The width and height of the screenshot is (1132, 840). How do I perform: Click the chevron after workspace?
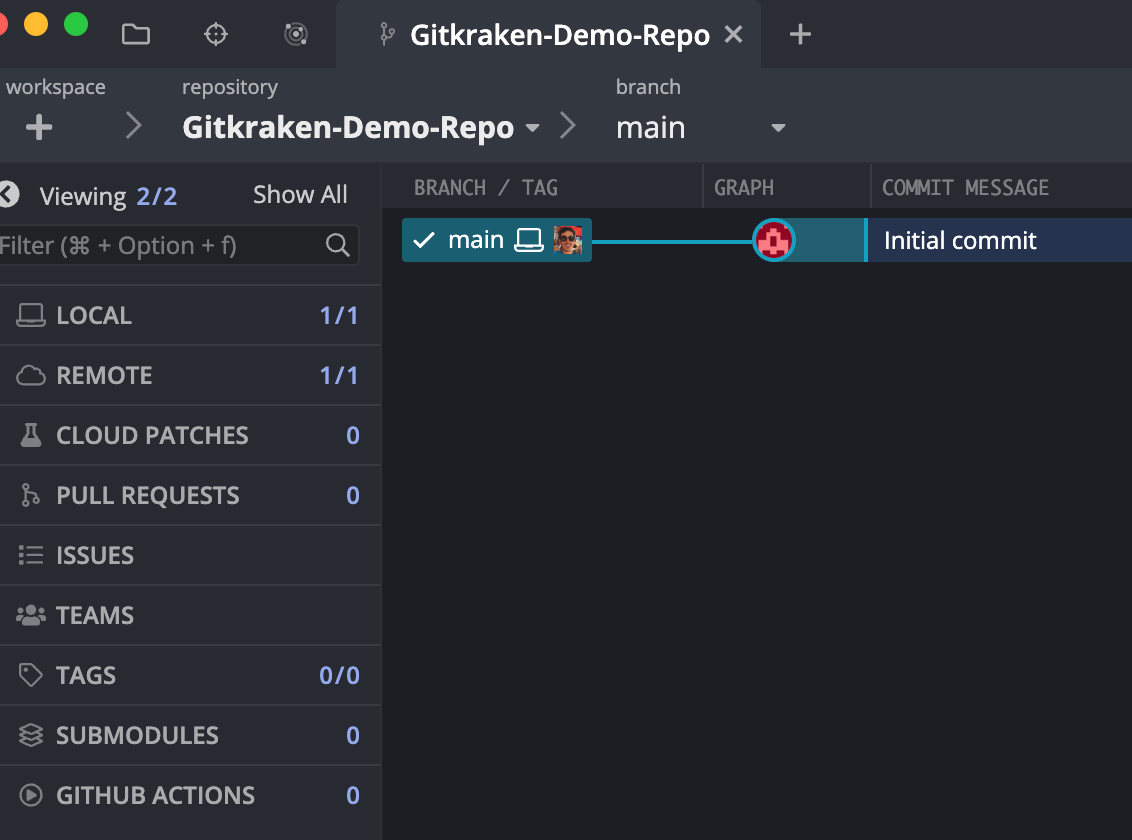tap(134, 126)
